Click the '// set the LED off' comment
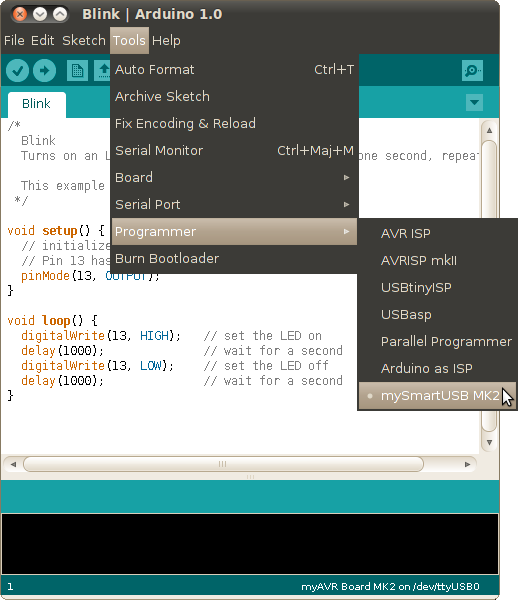Screen dimensions: 518x600 pos(266,365)
